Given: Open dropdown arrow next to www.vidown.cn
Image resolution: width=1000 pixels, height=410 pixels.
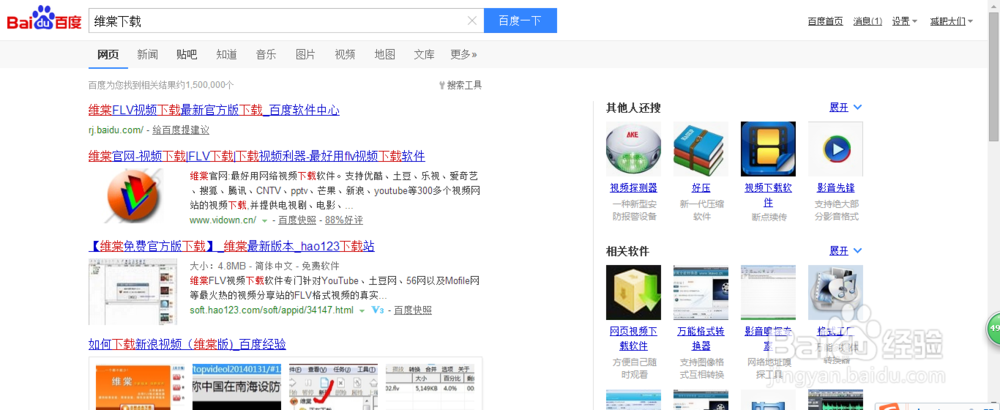Looking at the screenshot, I should coord(264,221).
